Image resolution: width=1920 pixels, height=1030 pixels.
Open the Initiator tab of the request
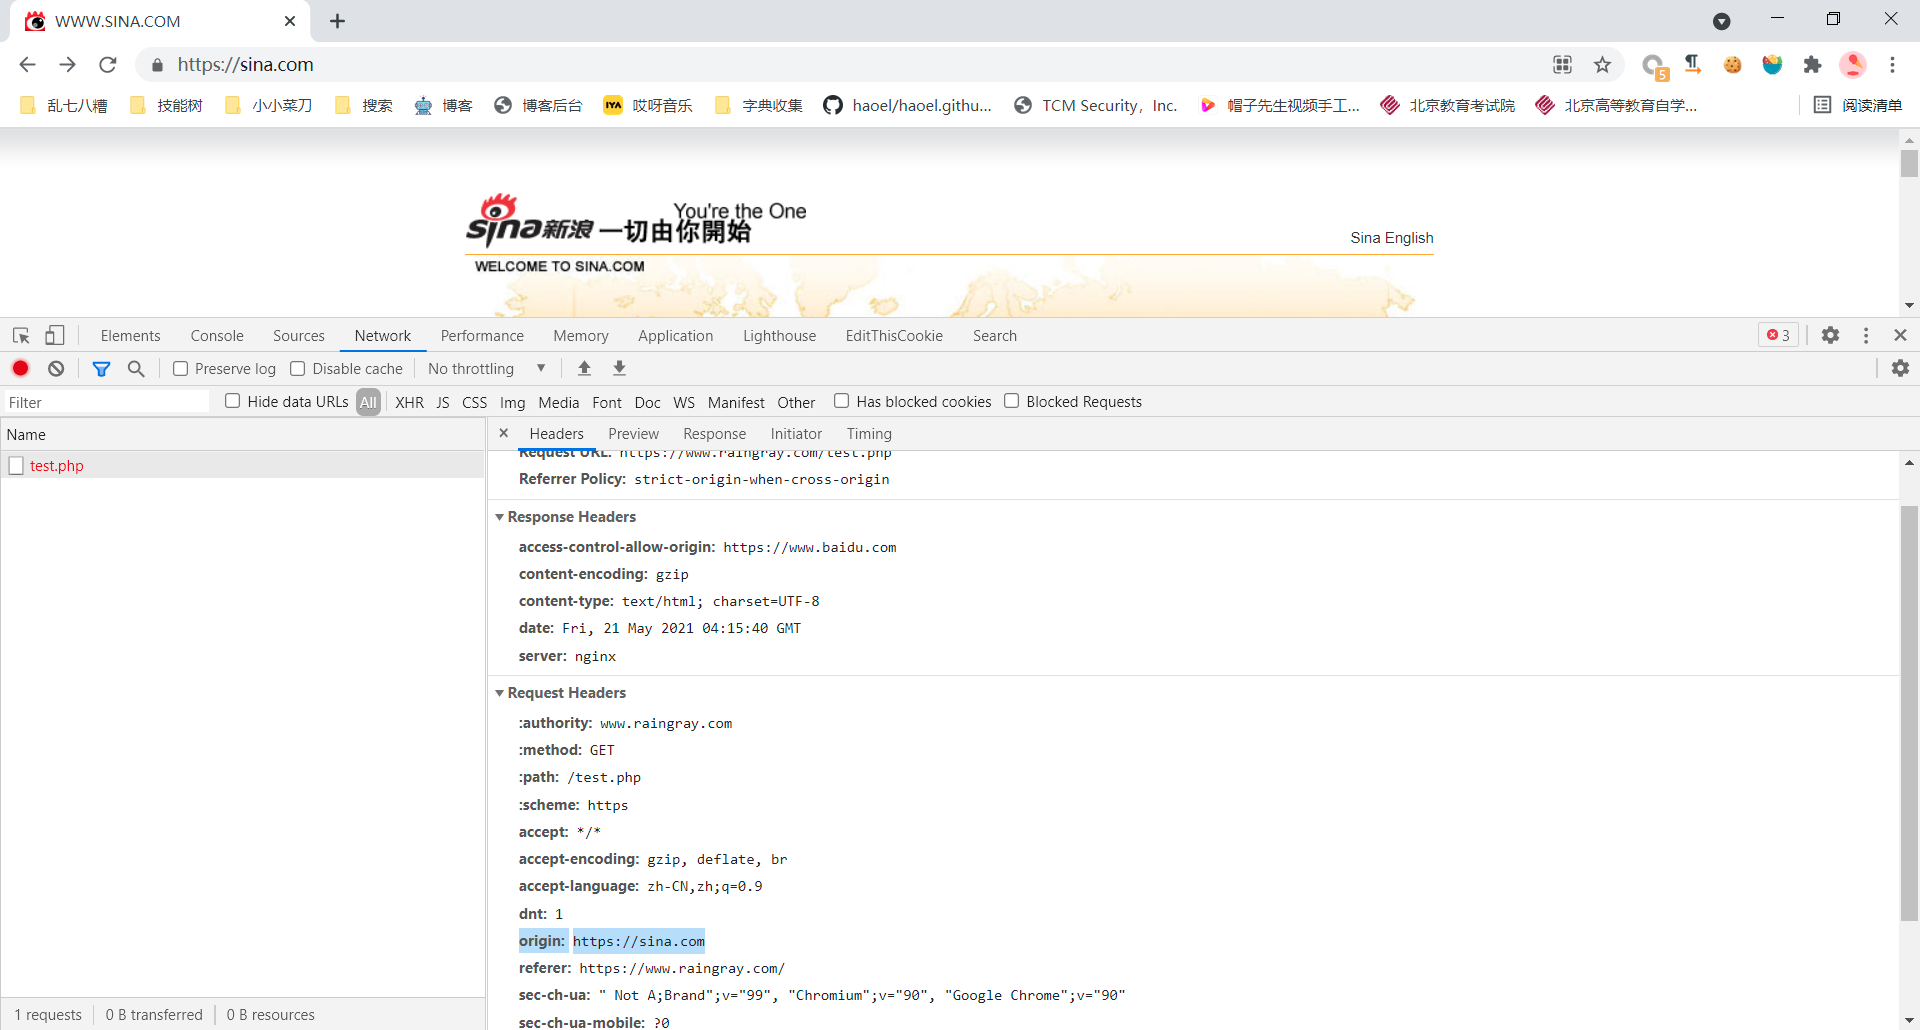point(796,434)
